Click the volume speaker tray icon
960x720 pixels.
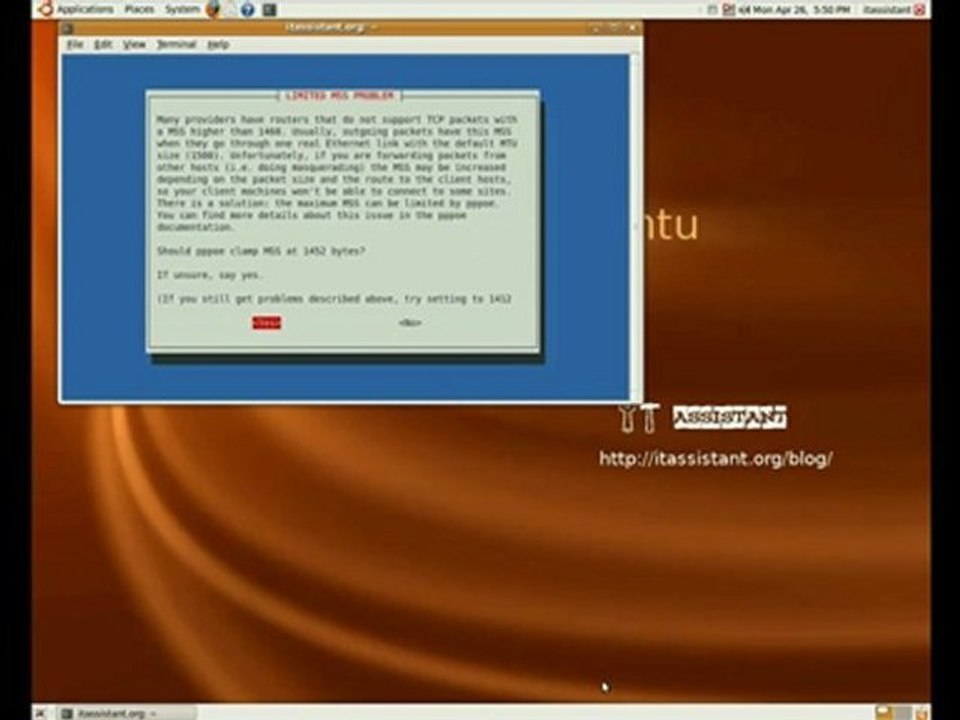point(743,9)
